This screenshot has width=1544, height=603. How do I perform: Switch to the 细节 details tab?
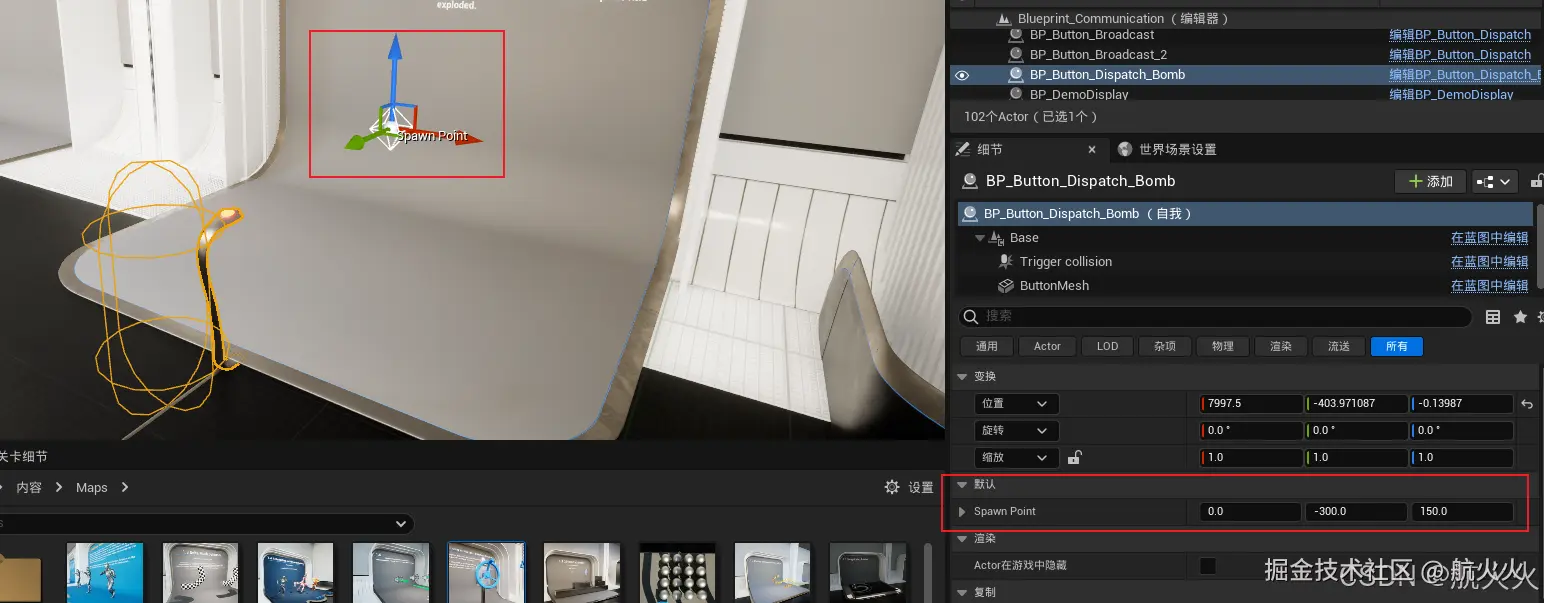[990, 149]
